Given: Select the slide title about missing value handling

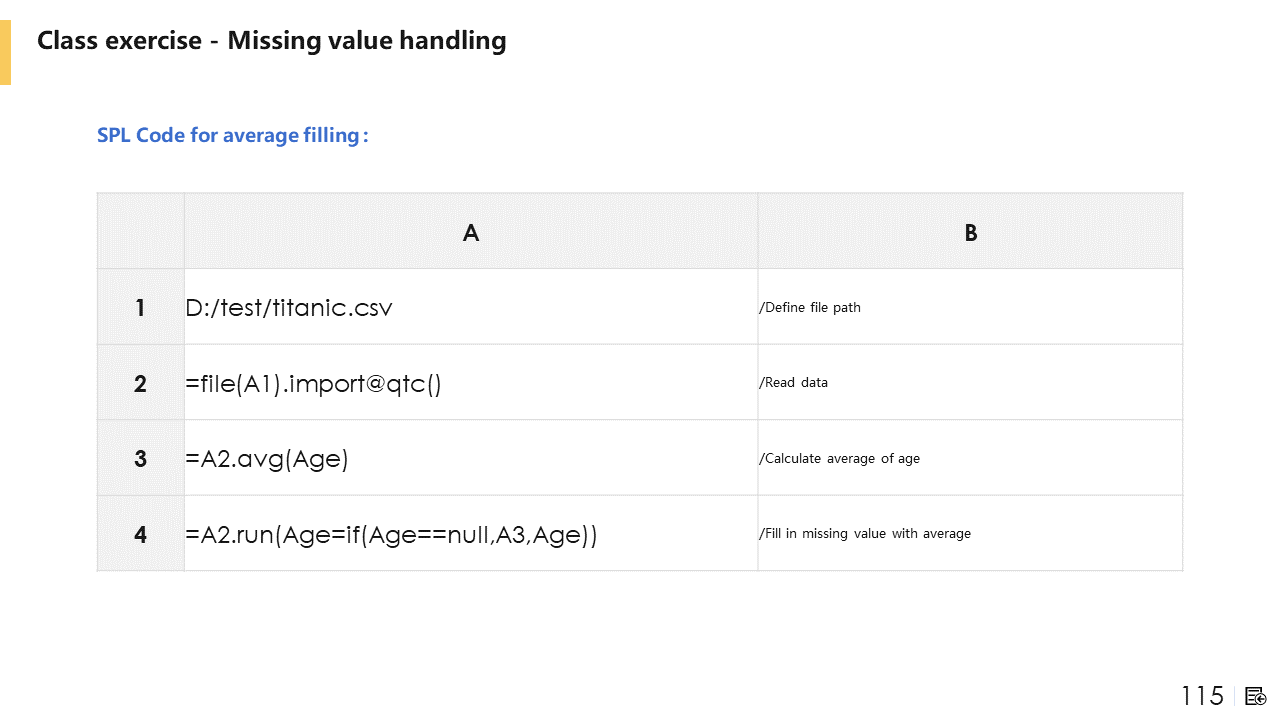Looking at the screenshot, I should pos(271,41).
